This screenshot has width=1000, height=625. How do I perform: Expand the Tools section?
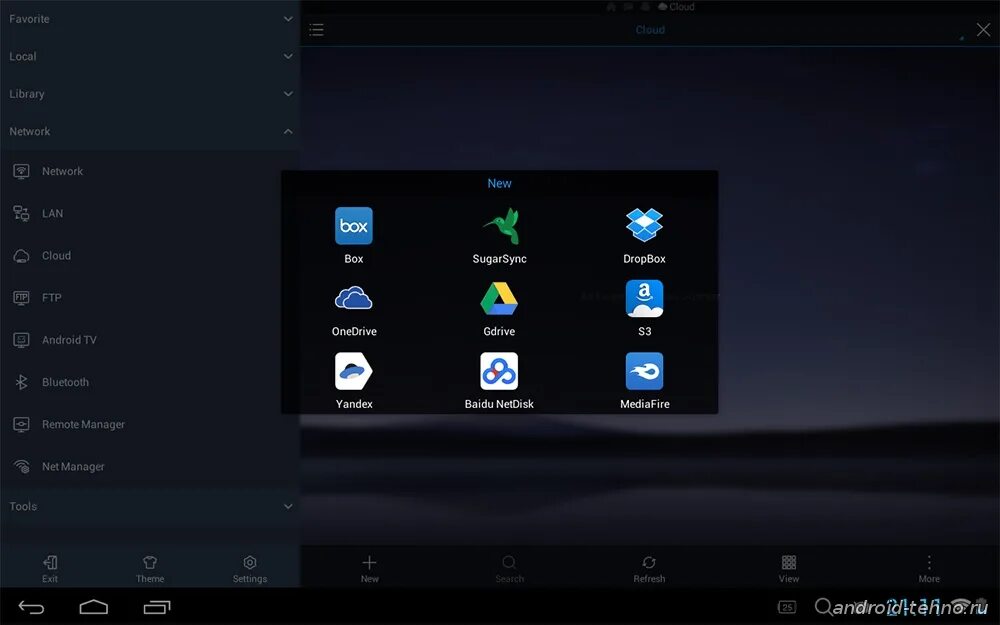(150, 506)
